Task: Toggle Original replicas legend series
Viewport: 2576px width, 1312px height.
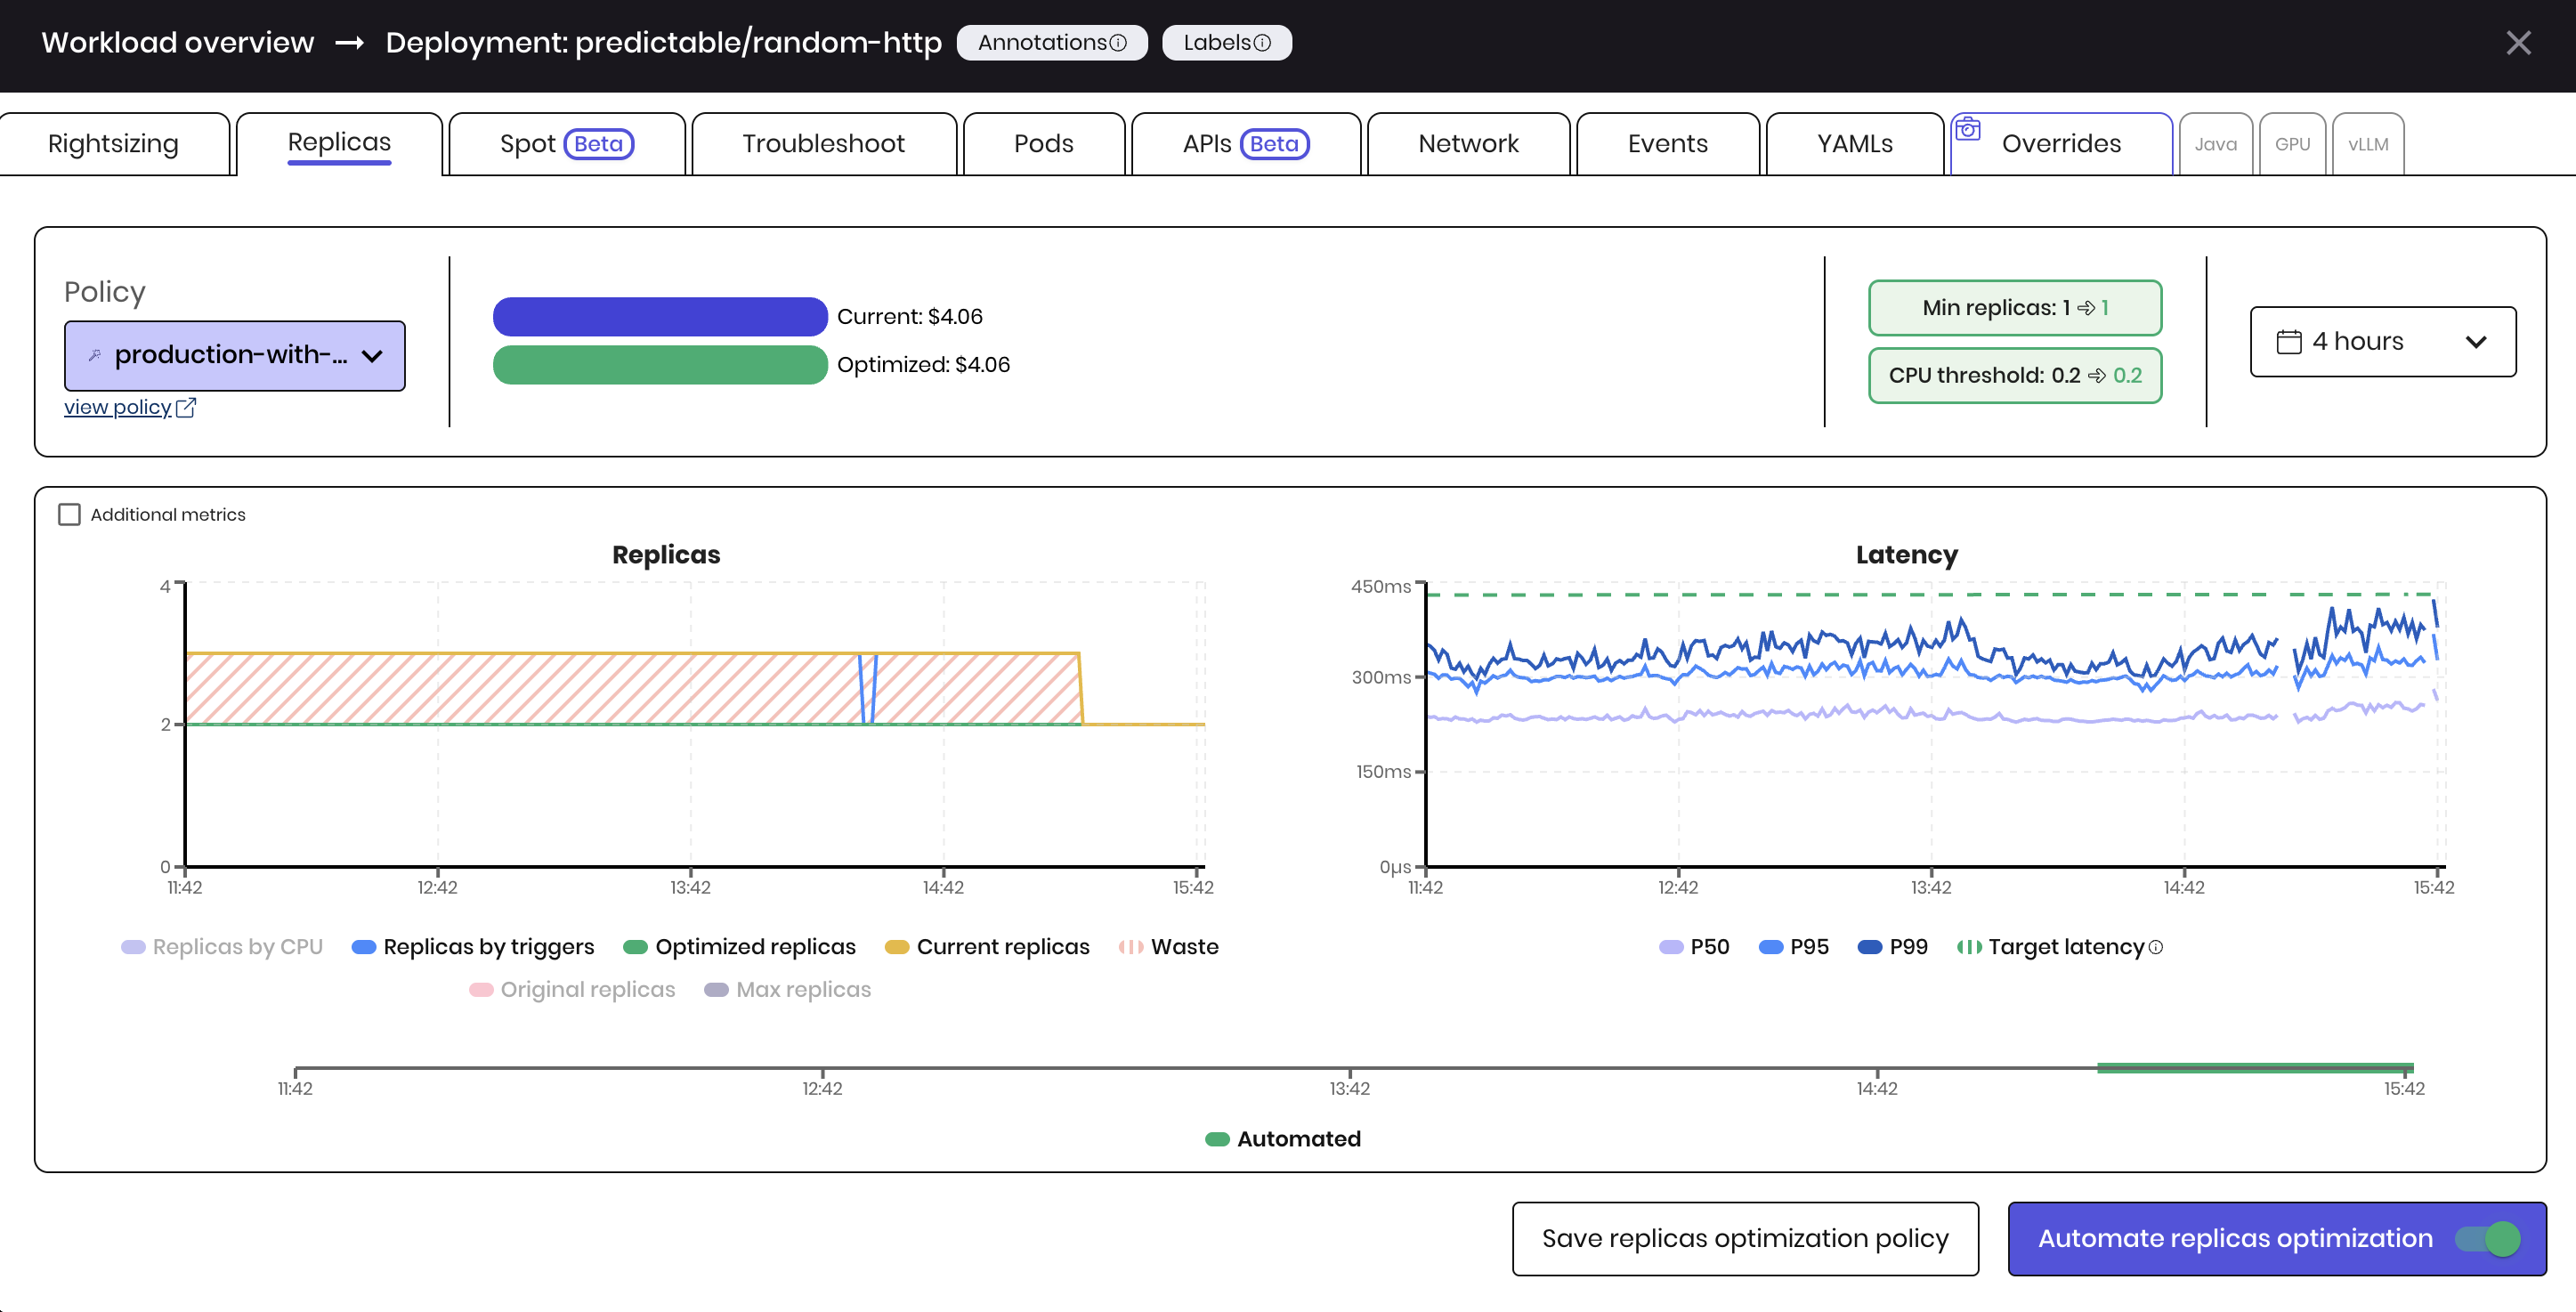Action: click(x=572, y=989)
